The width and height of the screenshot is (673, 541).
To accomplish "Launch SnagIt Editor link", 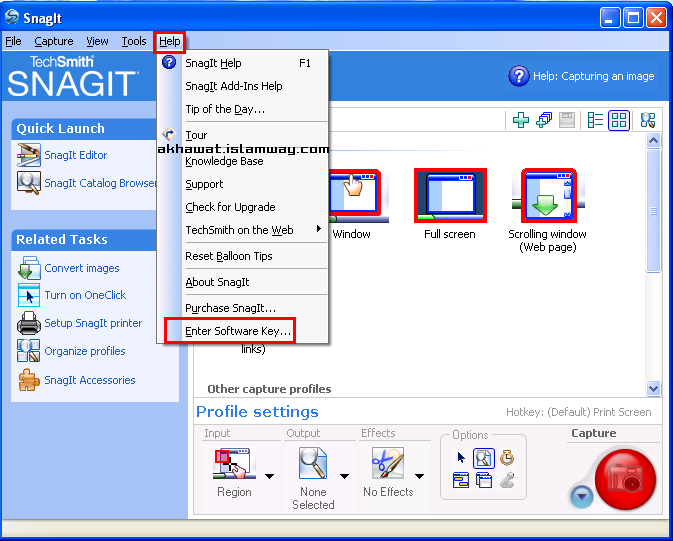I will (76, 155).
